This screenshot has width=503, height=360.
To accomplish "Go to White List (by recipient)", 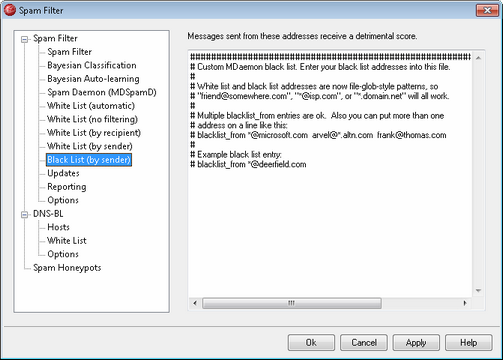I will [94, 133].
